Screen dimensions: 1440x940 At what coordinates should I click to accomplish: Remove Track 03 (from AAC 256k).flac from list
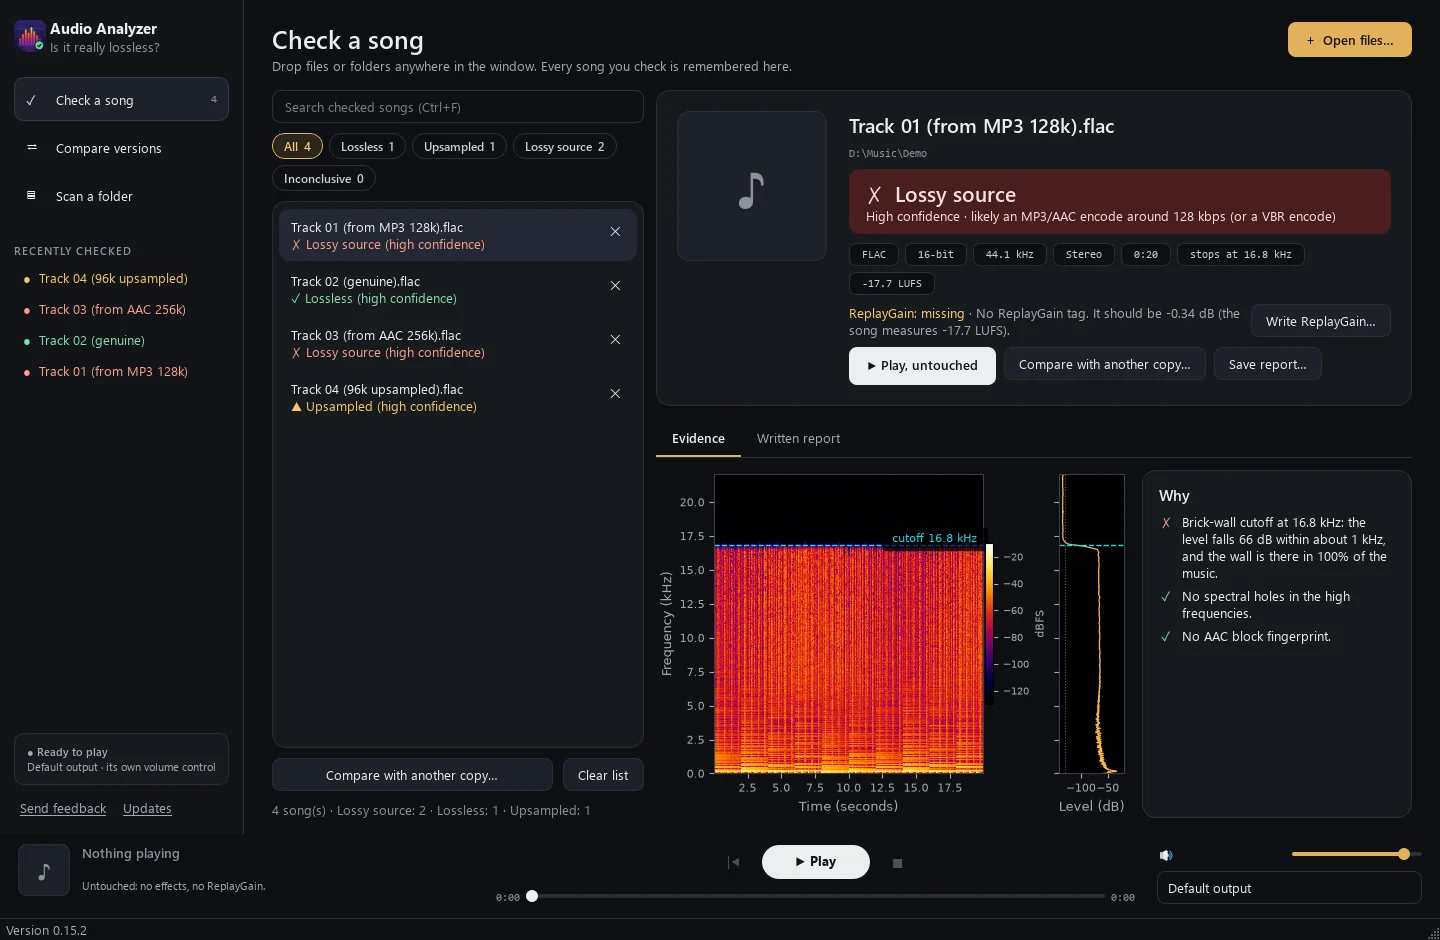pyautogui.click(x=615, y=340)
